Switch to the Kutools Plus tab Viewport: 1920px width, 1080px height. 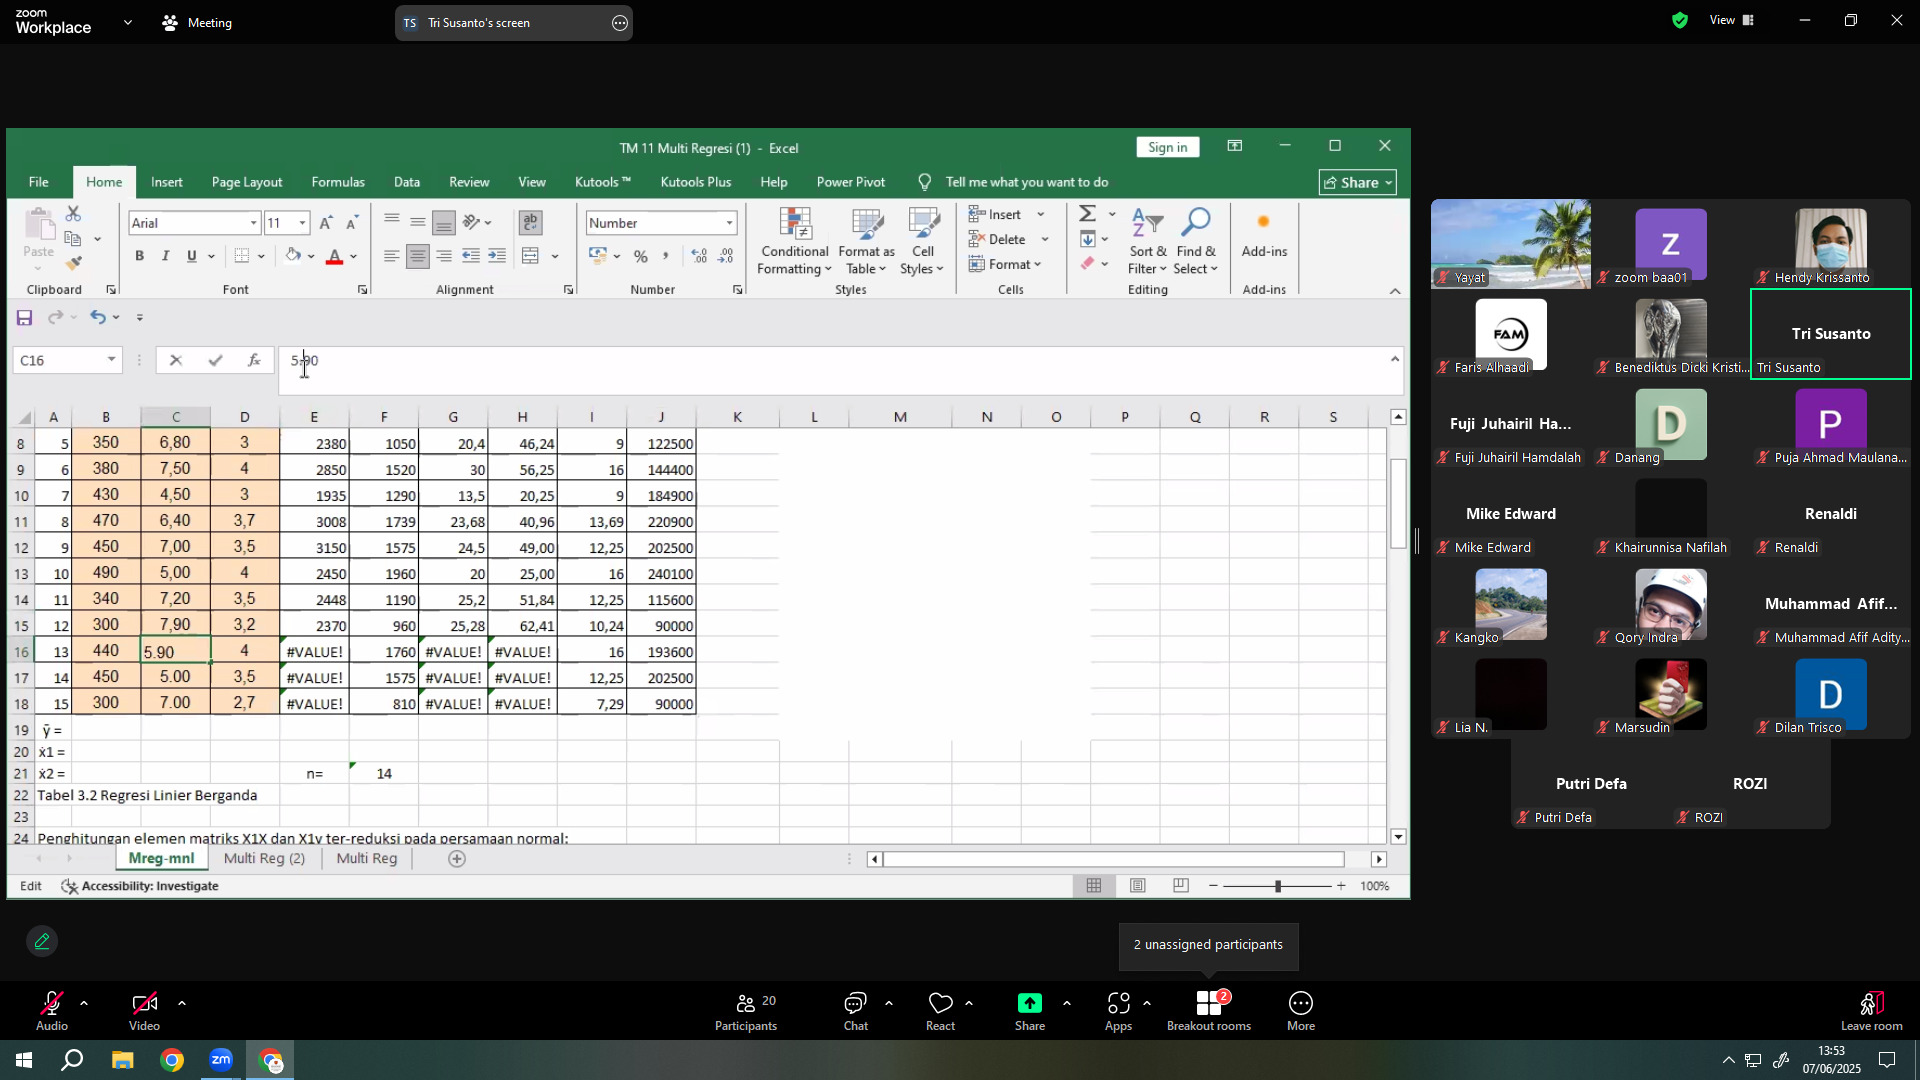click(x=696, y=182)
